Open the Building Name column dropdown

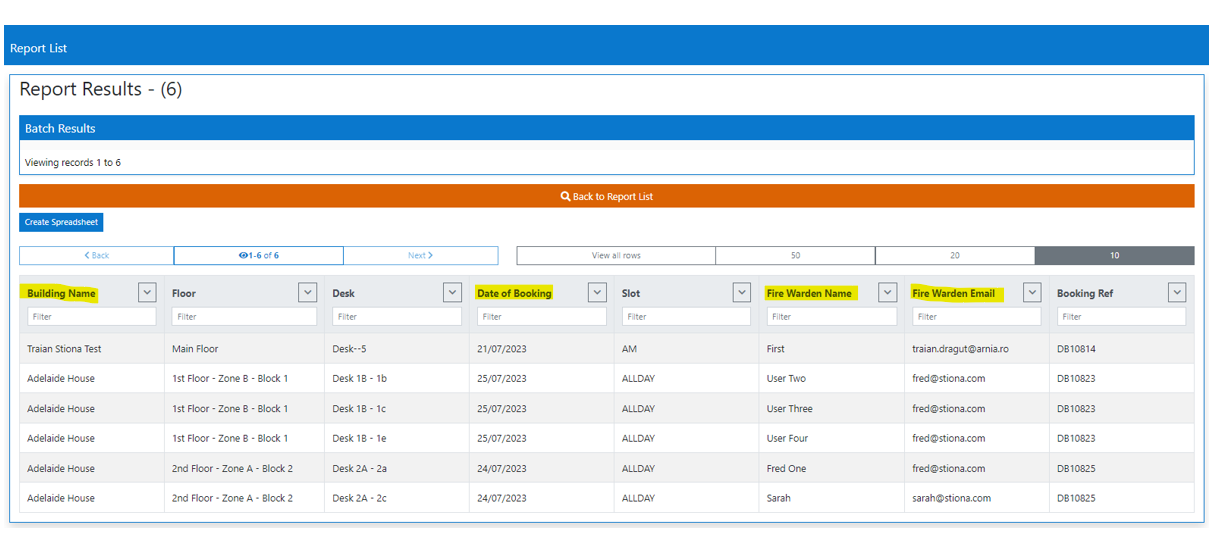point(147,292)
